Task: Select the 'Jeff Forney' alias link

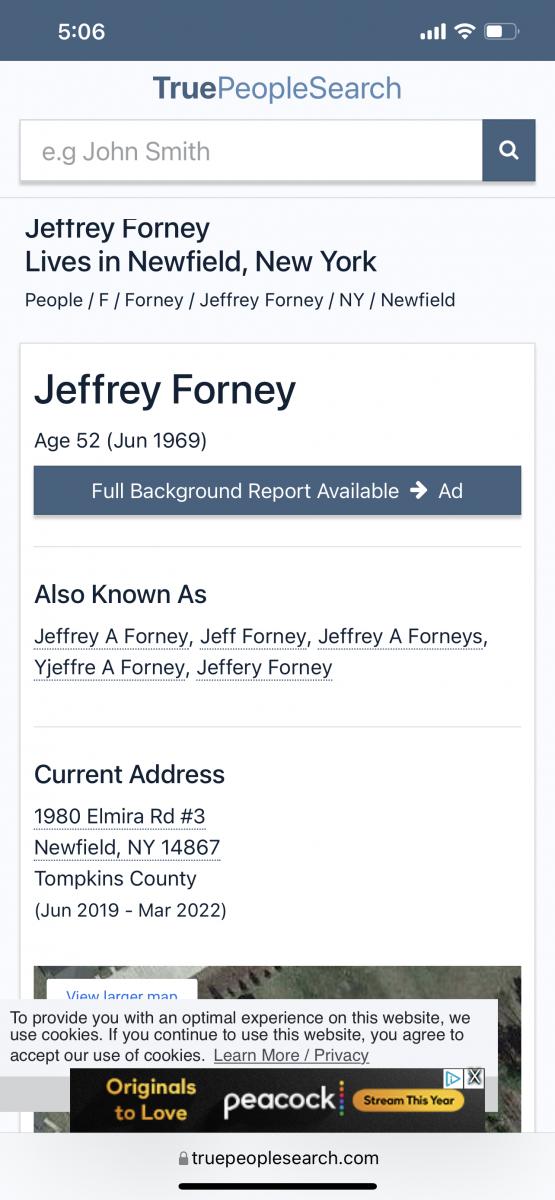Action: pos(254,637)
